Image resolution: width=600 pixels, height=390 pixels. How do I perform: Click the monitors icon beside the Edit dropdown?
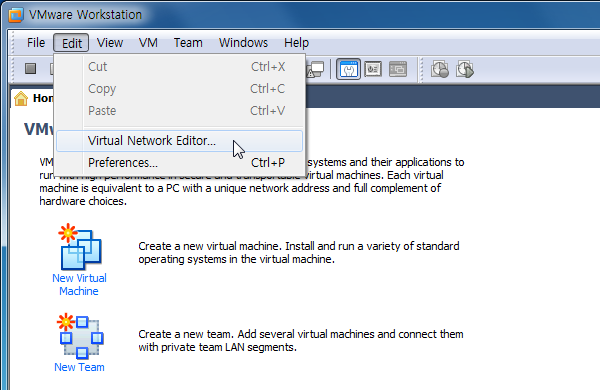point(316,69)
